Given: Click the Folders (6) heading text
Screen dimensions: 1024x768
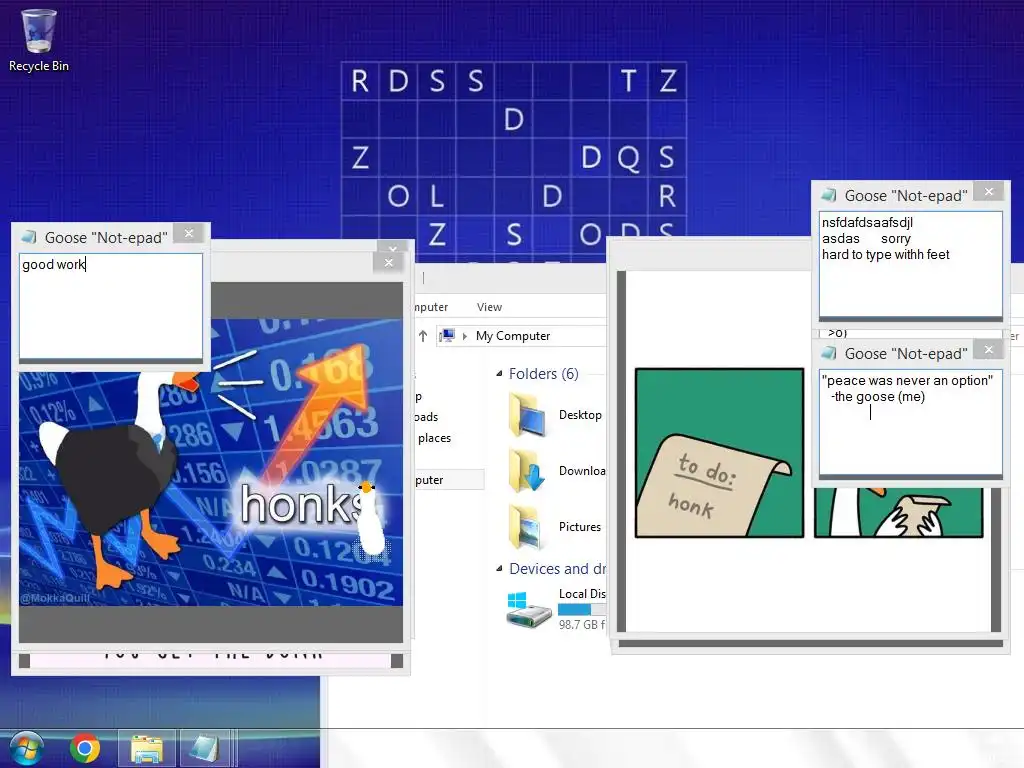Looking at the screenshot, I should tap(543, 374).
